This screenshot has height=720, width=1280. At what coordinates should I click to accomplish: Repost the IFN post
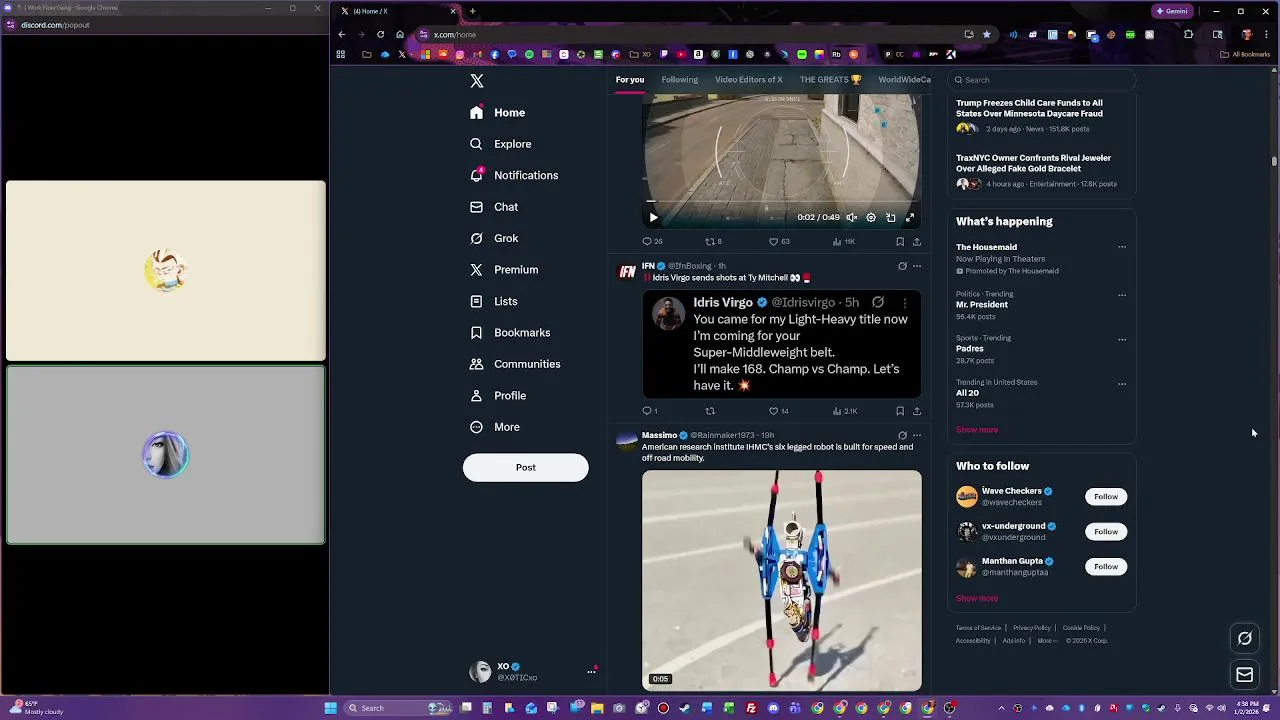(710, 411)
